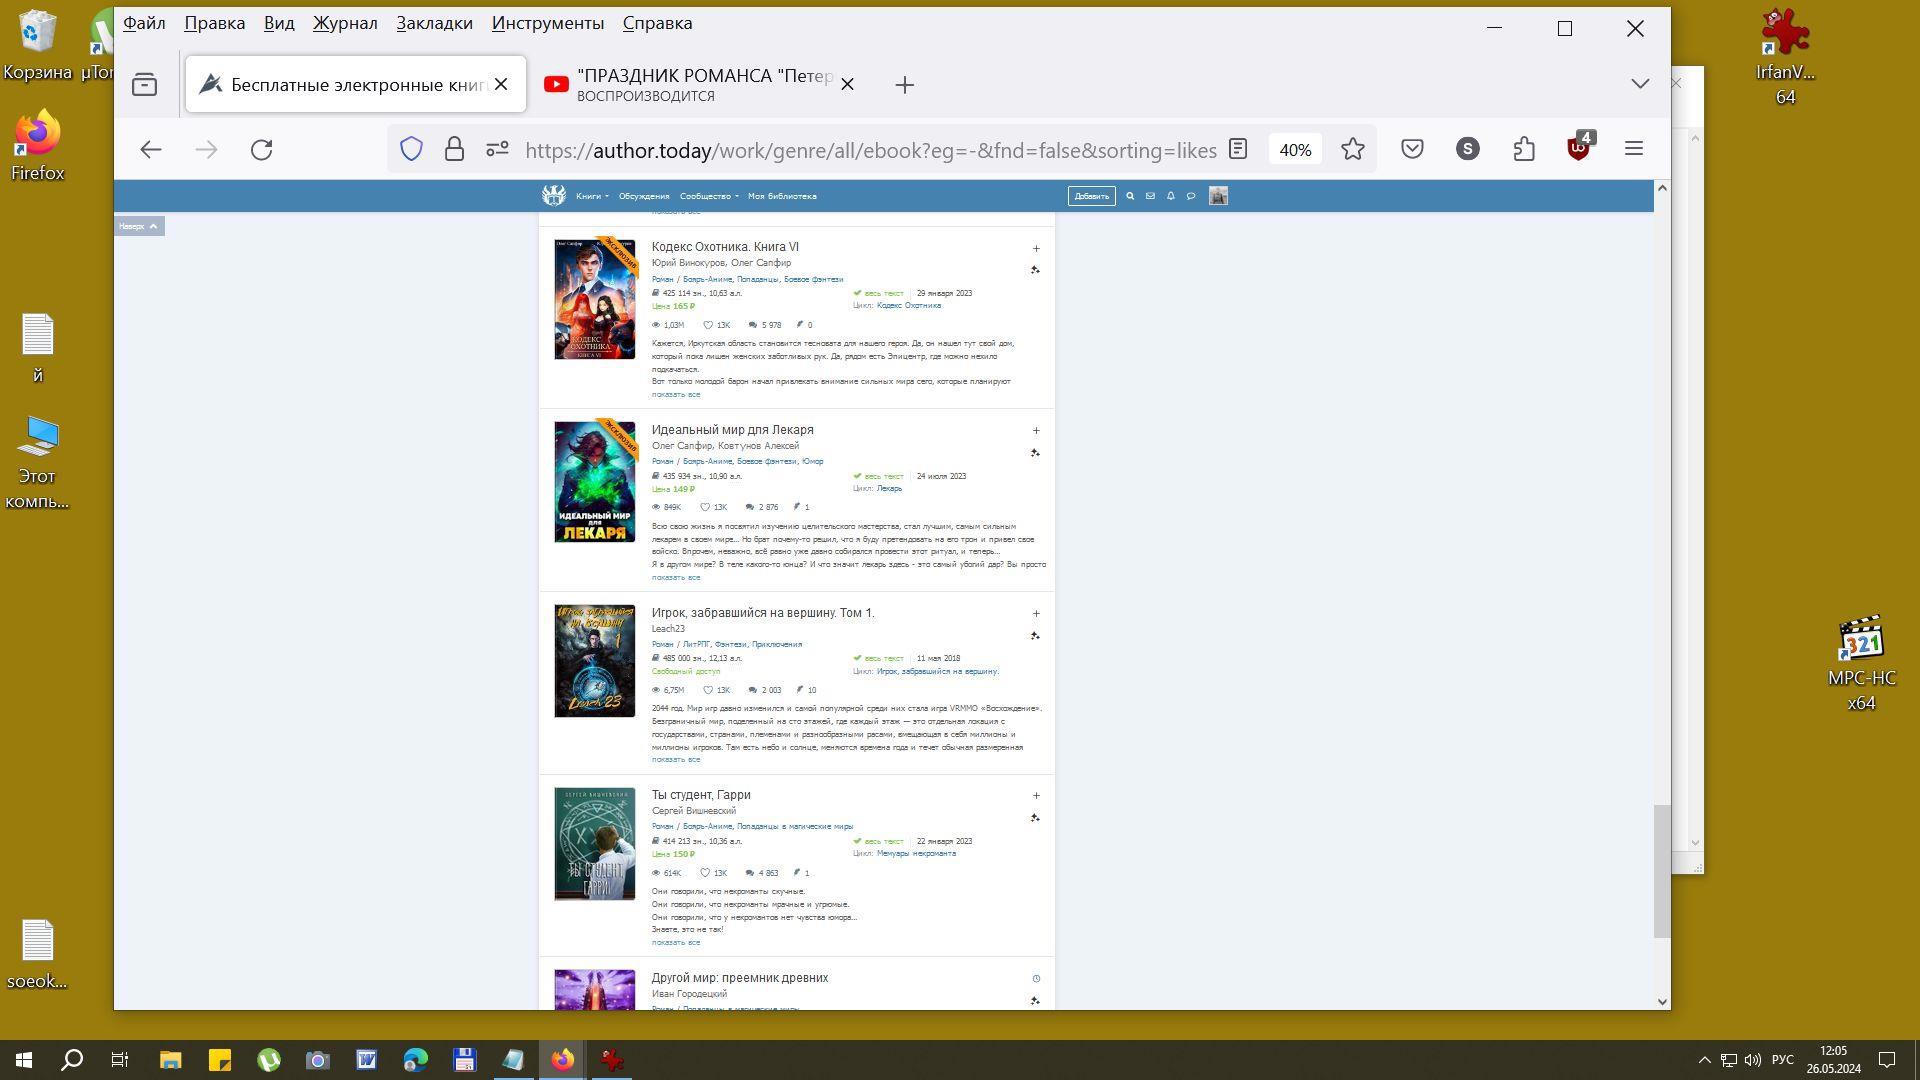The width and height of the screenshot is (1920, 1080).
Task: Open messages envelope icon in site header
Action: [1150, 196]
